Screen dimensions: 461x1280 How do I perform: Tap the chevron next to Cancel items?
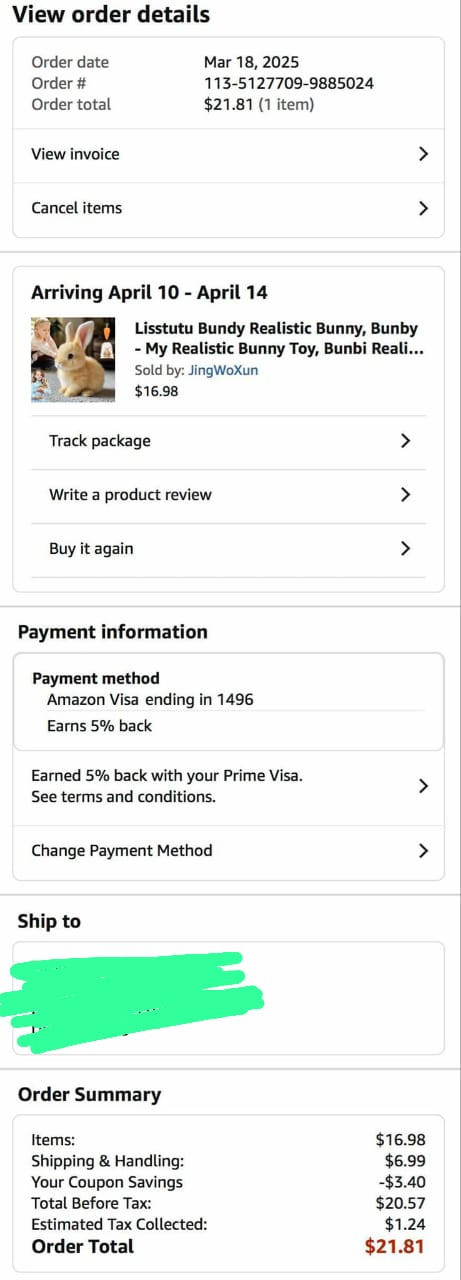click(x=423, y=208)
